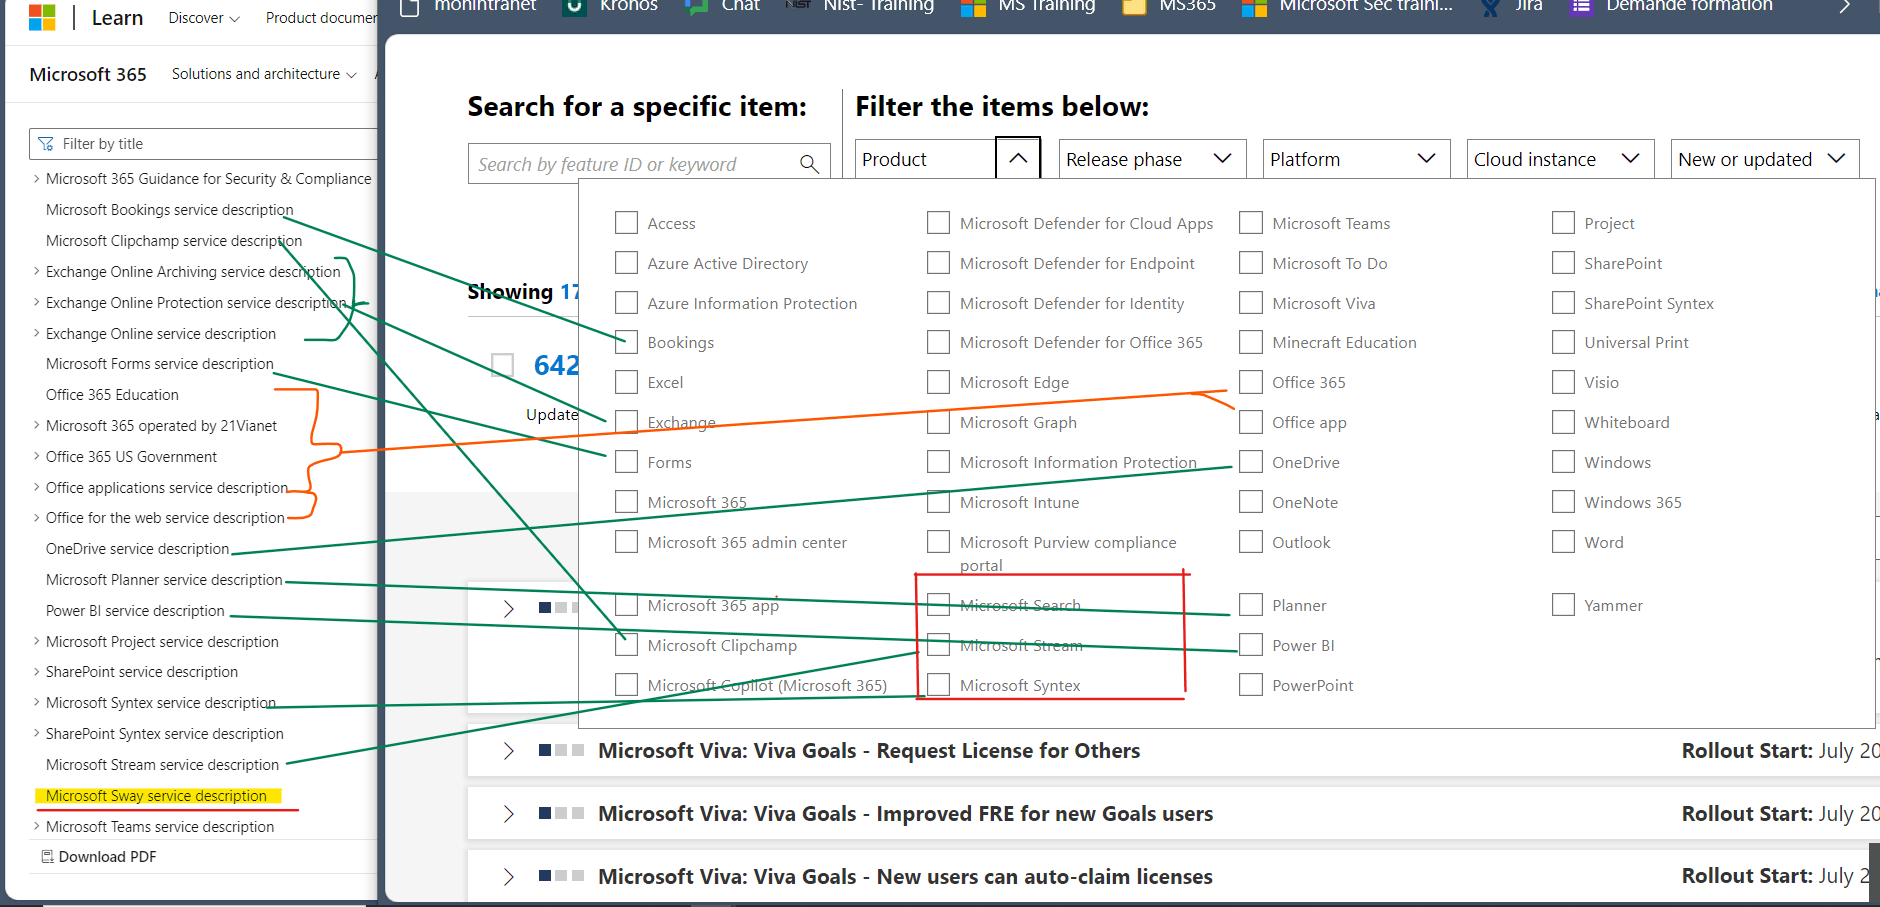Tick the Office 365 product checkbox
The height and width of the screenshot is (907, 1880).
pyautogui.click(x=1250, y=382)
